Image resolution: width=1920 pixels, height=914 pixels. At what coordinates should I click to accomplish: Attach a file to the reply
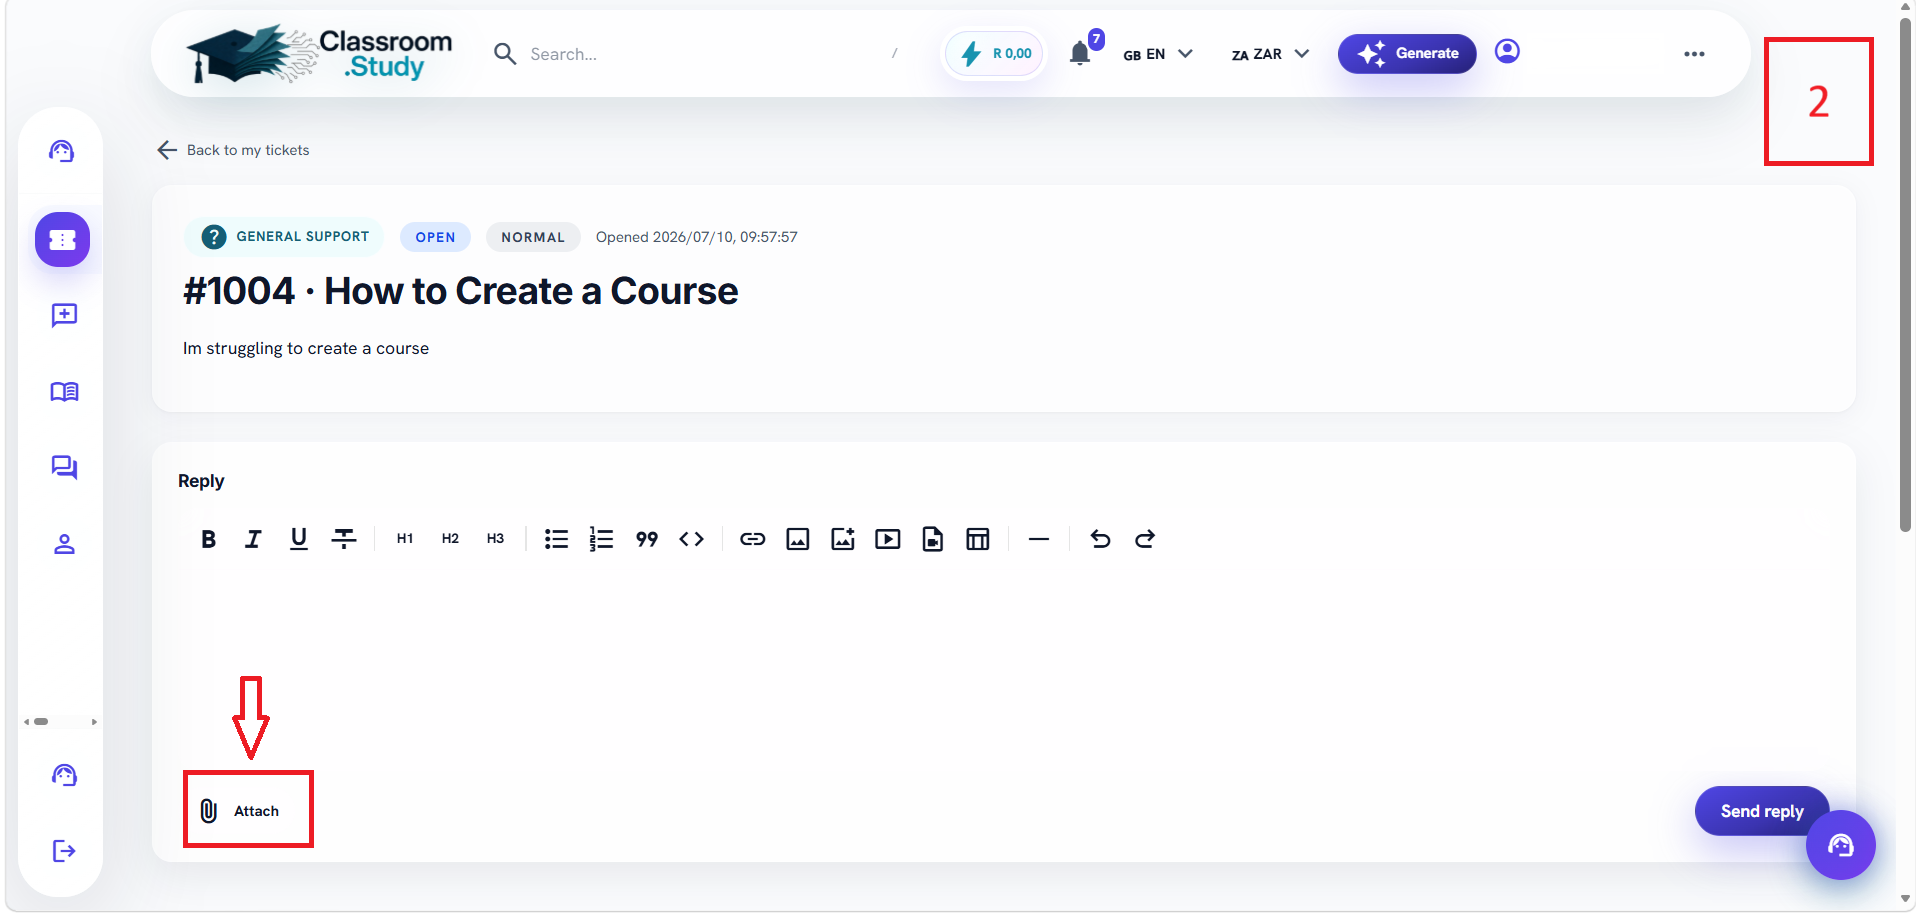coord(240,811)
